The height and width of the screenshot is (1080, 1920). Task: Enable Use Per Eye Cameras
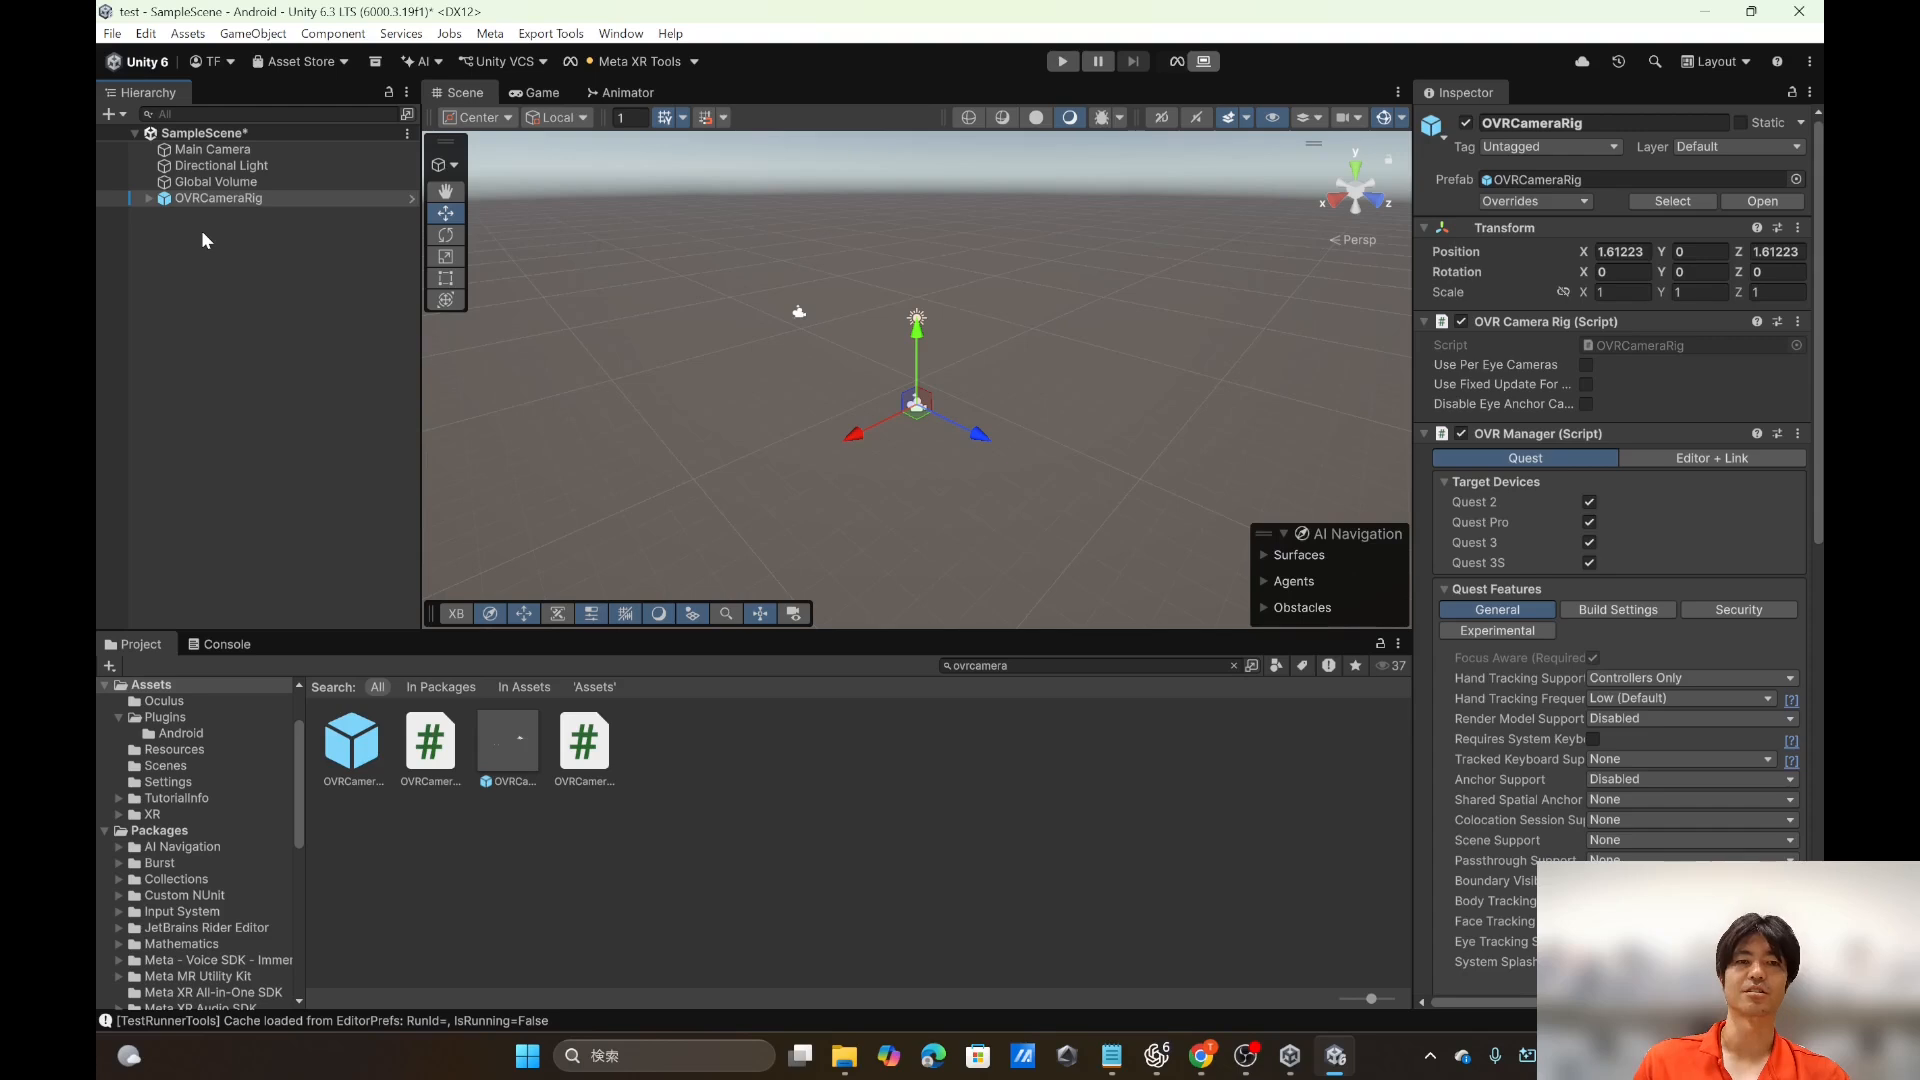tap(1586, 365)
